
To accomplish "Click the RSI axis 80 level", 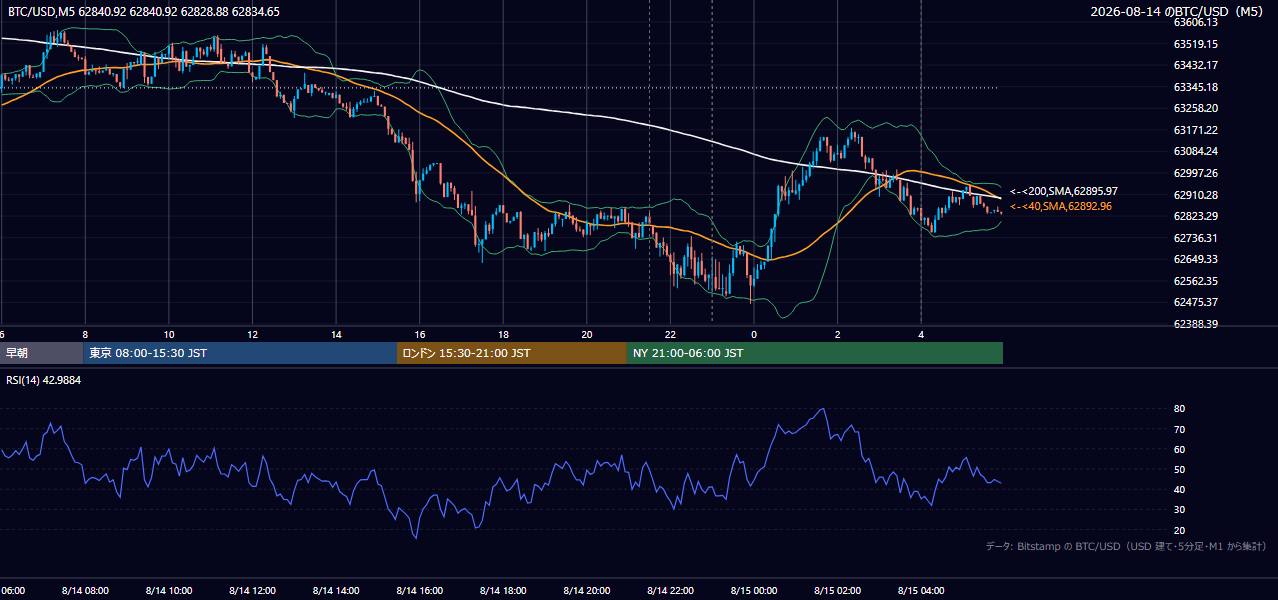I will point(1179,409).
